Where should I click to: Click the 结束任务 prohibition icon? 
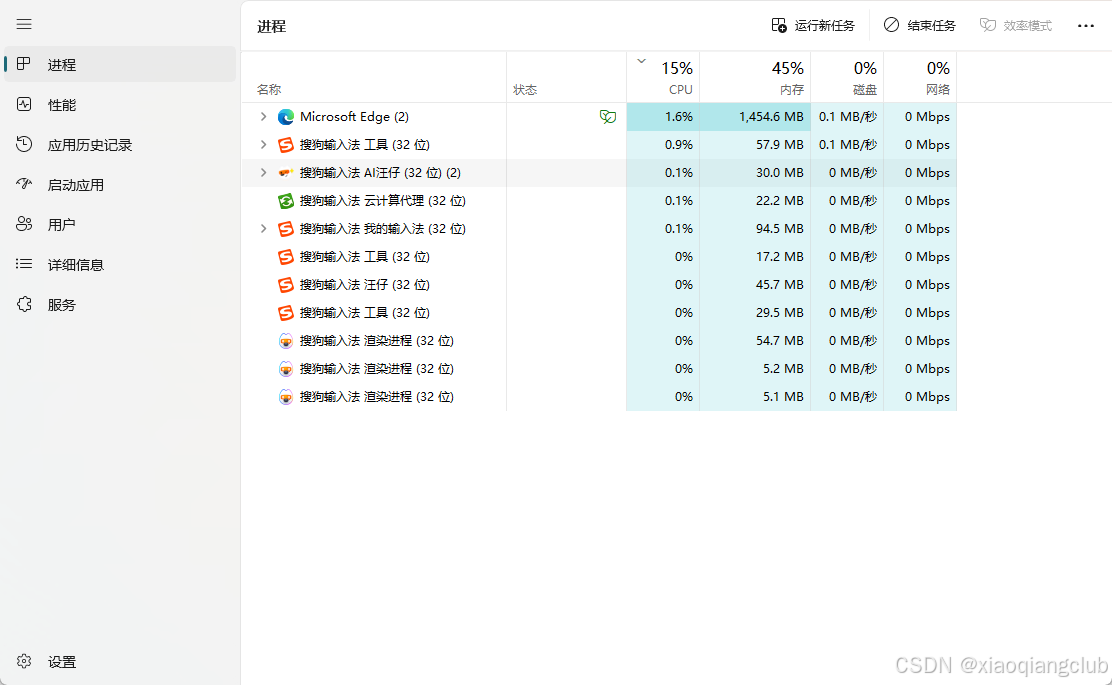[x=891, y=24]
